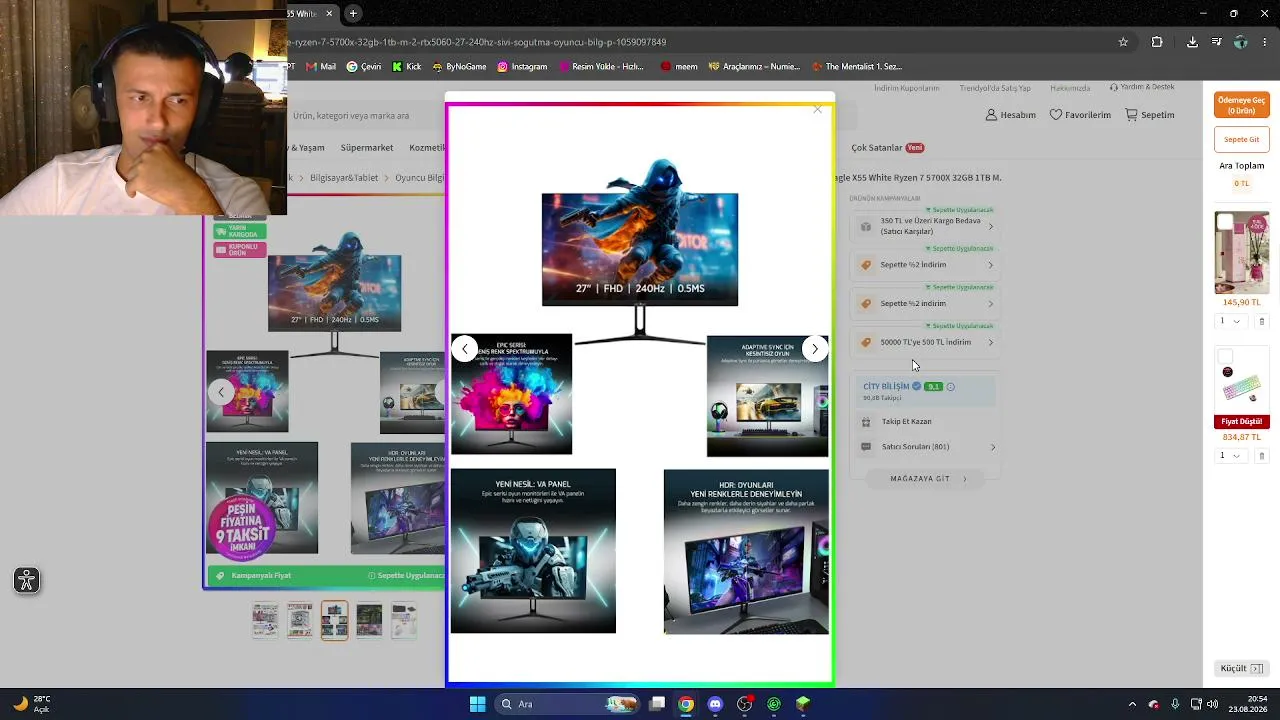Screen dimensions: 1280x720
Task: Click the Ödemeye Geç button
Action: 1242,105
